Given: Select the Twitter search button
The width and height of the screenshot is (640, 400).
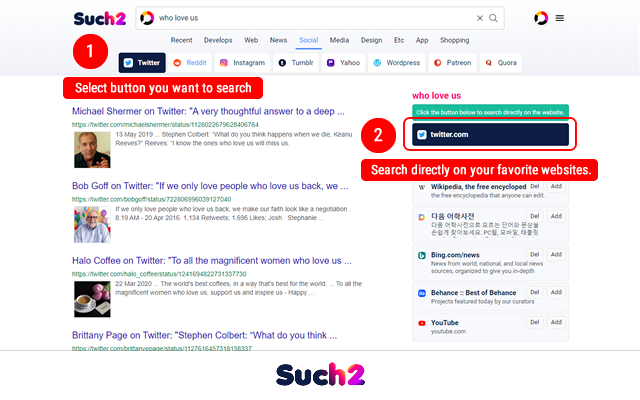Looking at the screenshot, I should pos(142,62).
